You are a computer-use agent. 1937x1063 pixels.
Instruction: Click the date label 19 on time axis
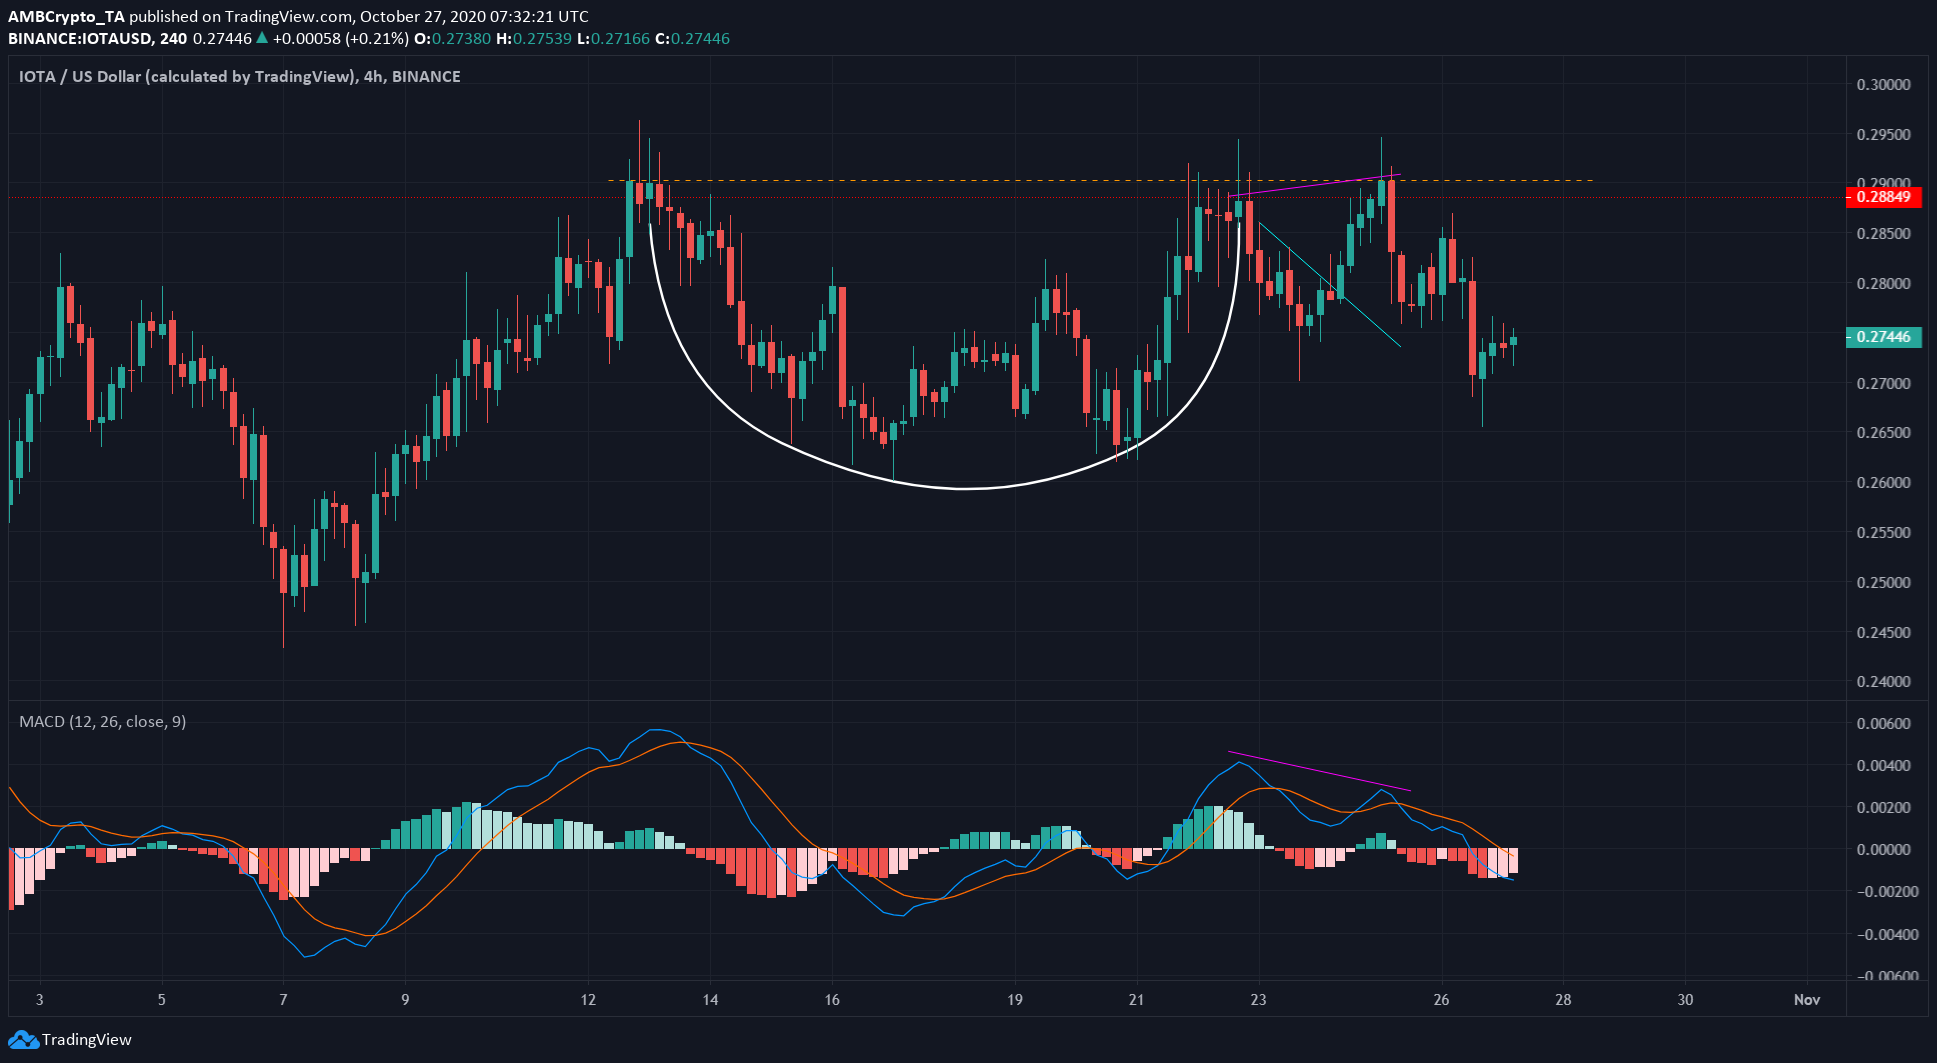(1015, 1000)
